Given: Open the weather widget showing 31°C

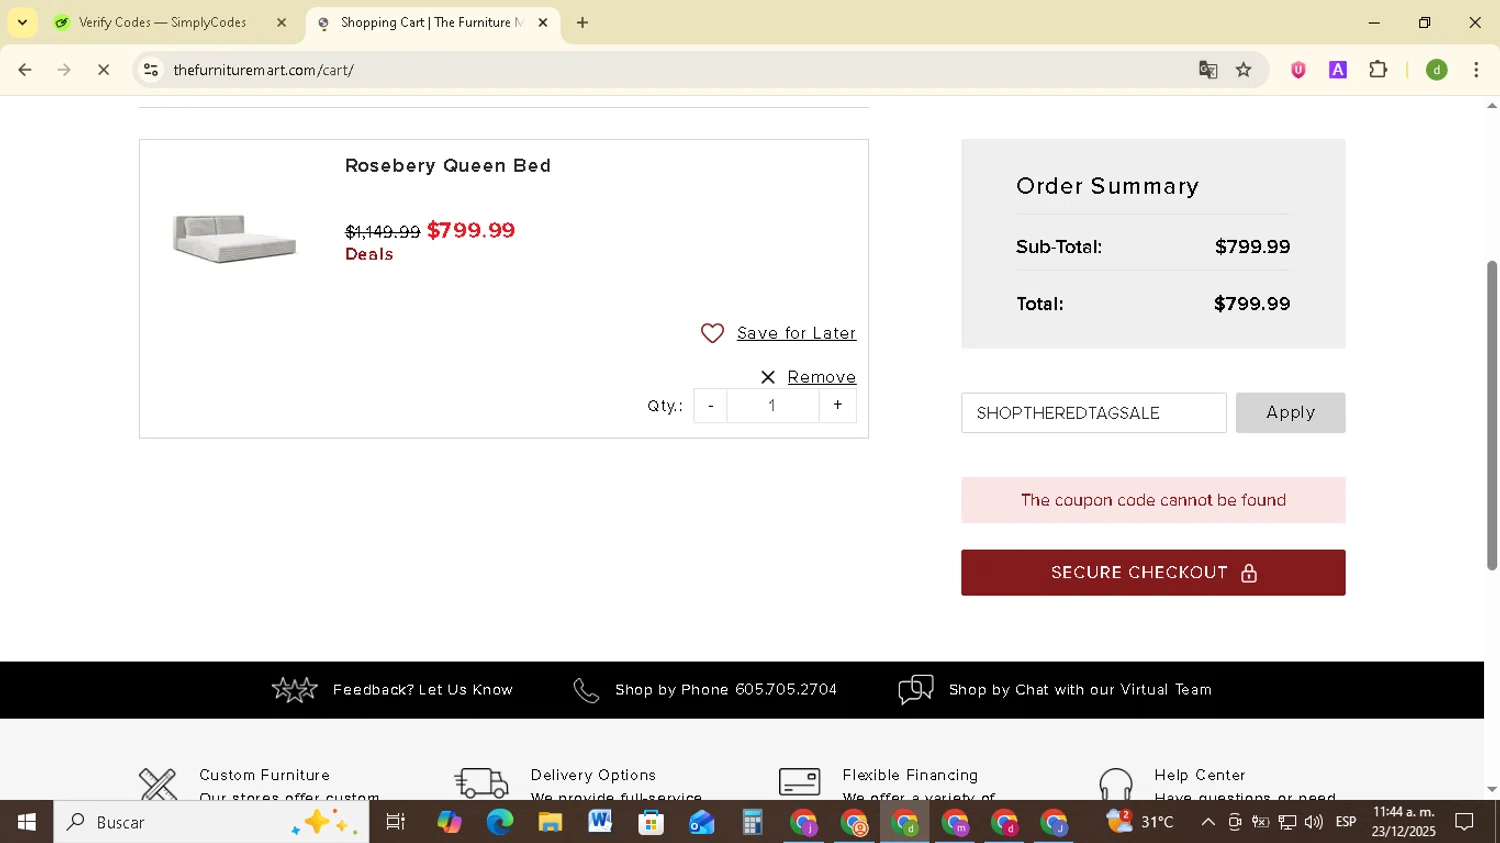Looking at the screenshot, I should tap(1140, 822).
